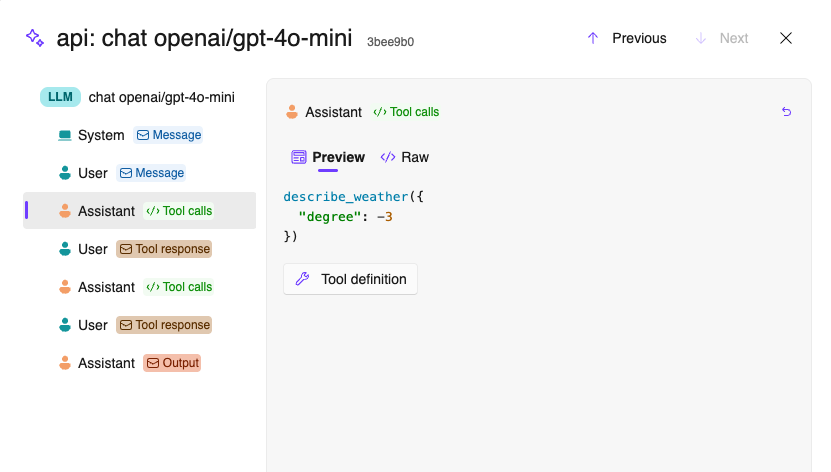The width and height of the screenshot is (831, 472).
Task: Click the Next navigation button
Action: (722, 38)
